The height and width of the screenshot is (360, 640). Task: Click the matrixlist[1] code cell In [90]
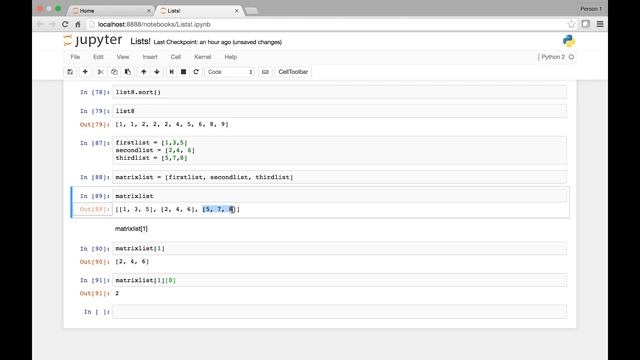[x=340, y=248]
